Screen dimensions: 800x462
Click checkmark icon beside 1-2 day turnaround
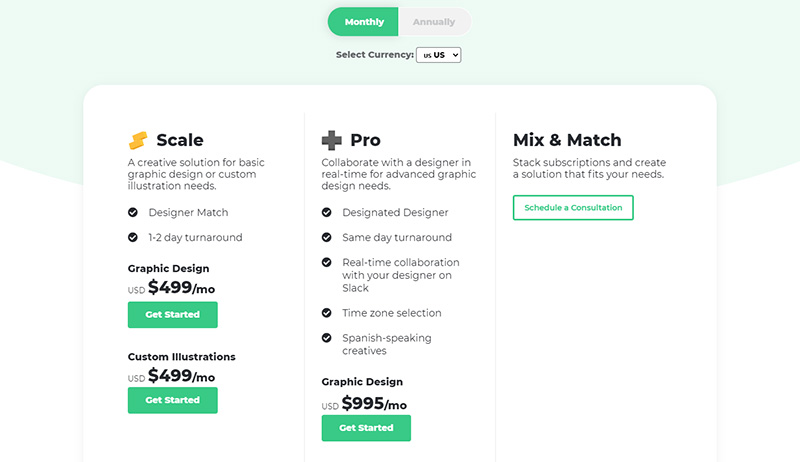pyautogui.click(x=133, y=237)
